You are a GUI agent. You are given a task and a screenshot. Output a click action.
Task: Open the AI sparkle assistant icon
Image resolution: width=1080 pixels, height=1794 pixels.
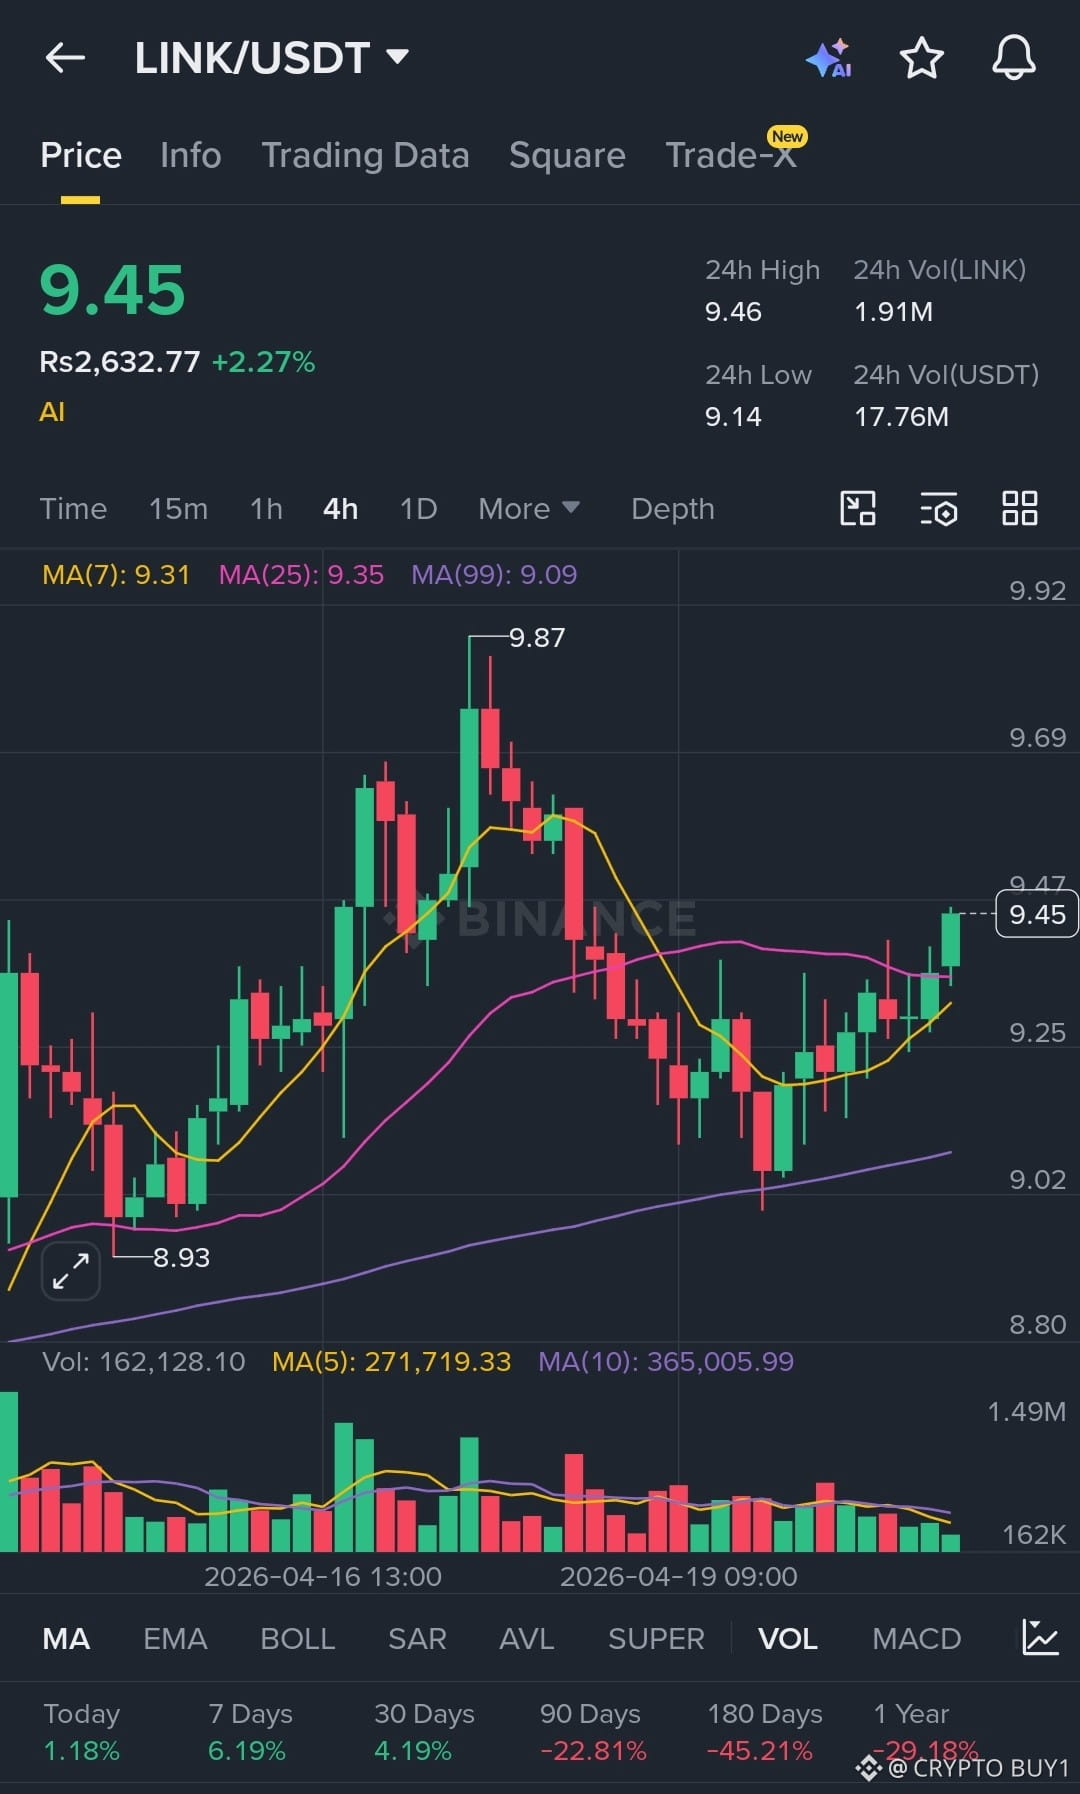[828, 58]
